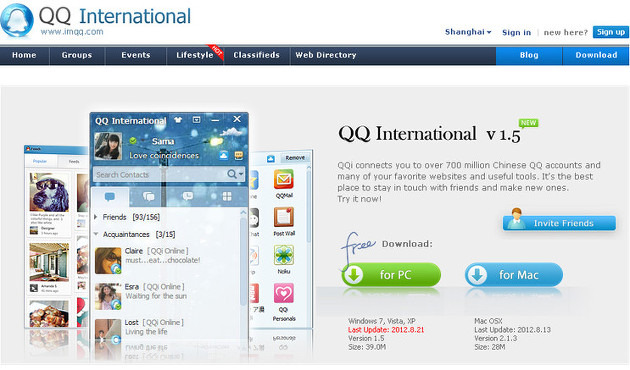This screenshot has width=630, height=370.
Task: Click the Mac OSX text
Action: [x=488, y=321]
